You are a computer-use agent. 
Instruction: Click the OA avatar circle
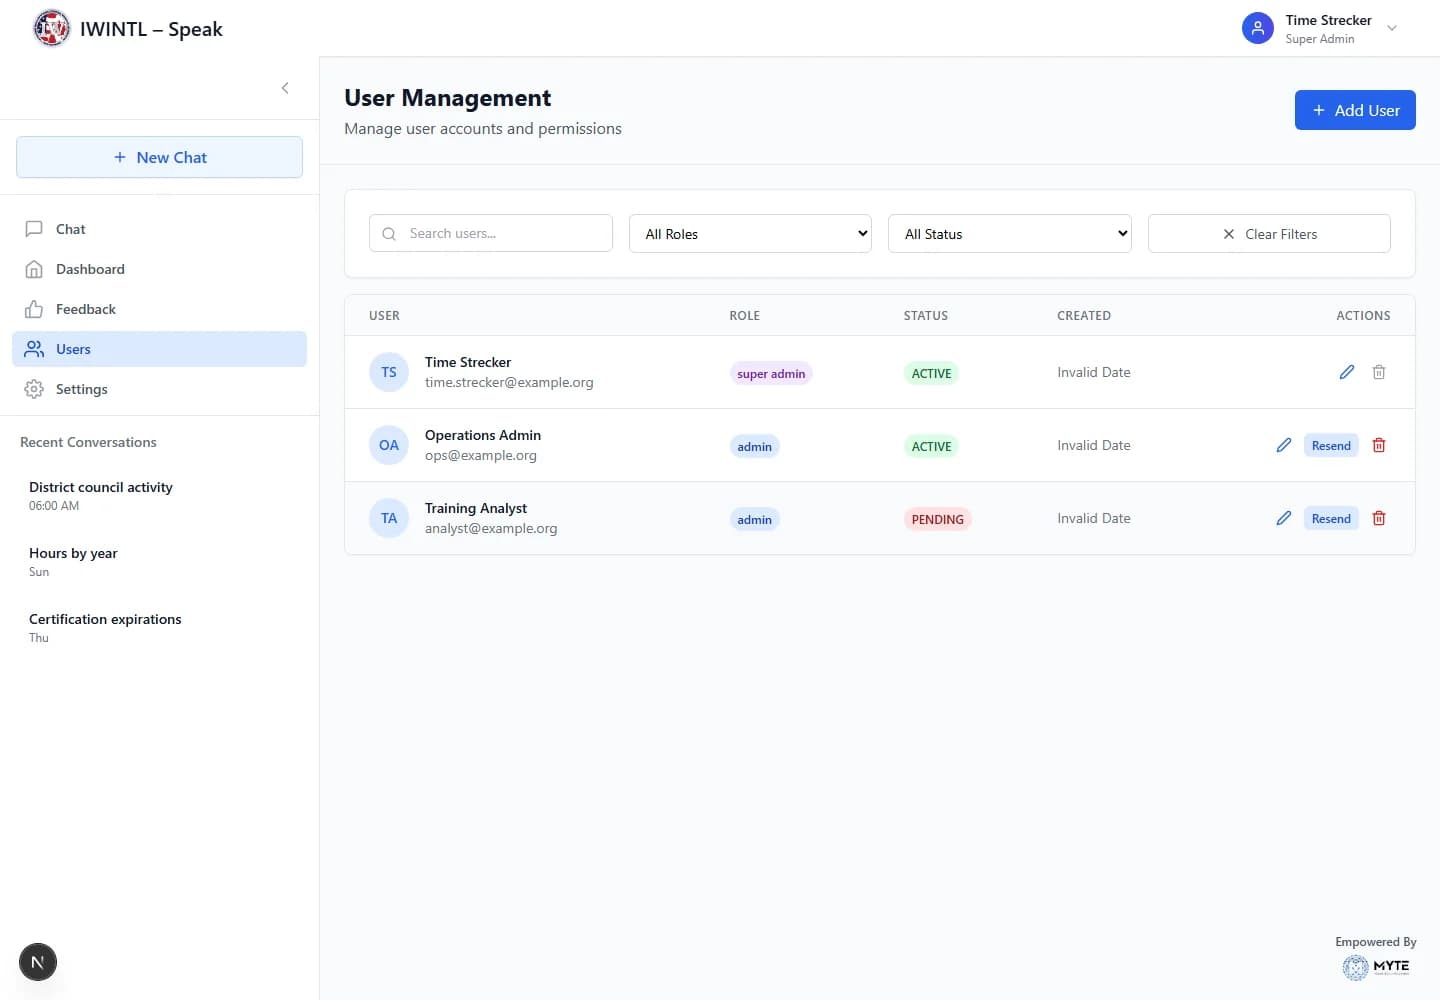click(389, 445)
